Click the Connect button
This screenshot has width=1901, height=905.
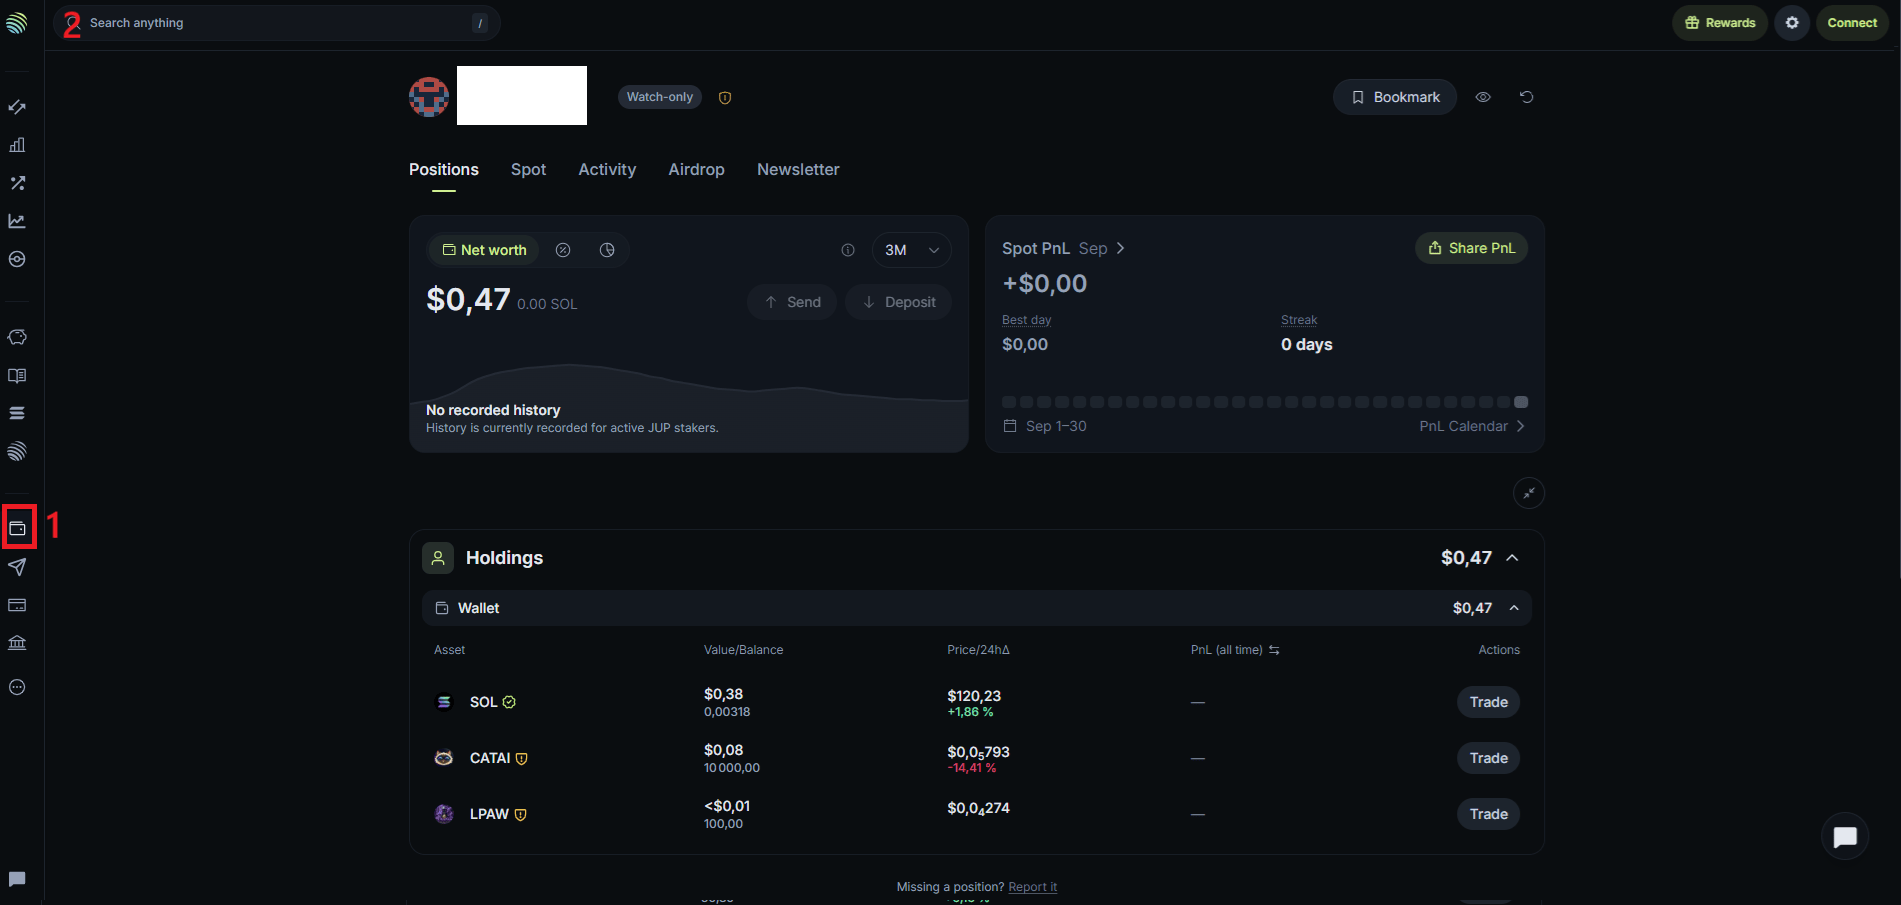tap(1852, 23)
